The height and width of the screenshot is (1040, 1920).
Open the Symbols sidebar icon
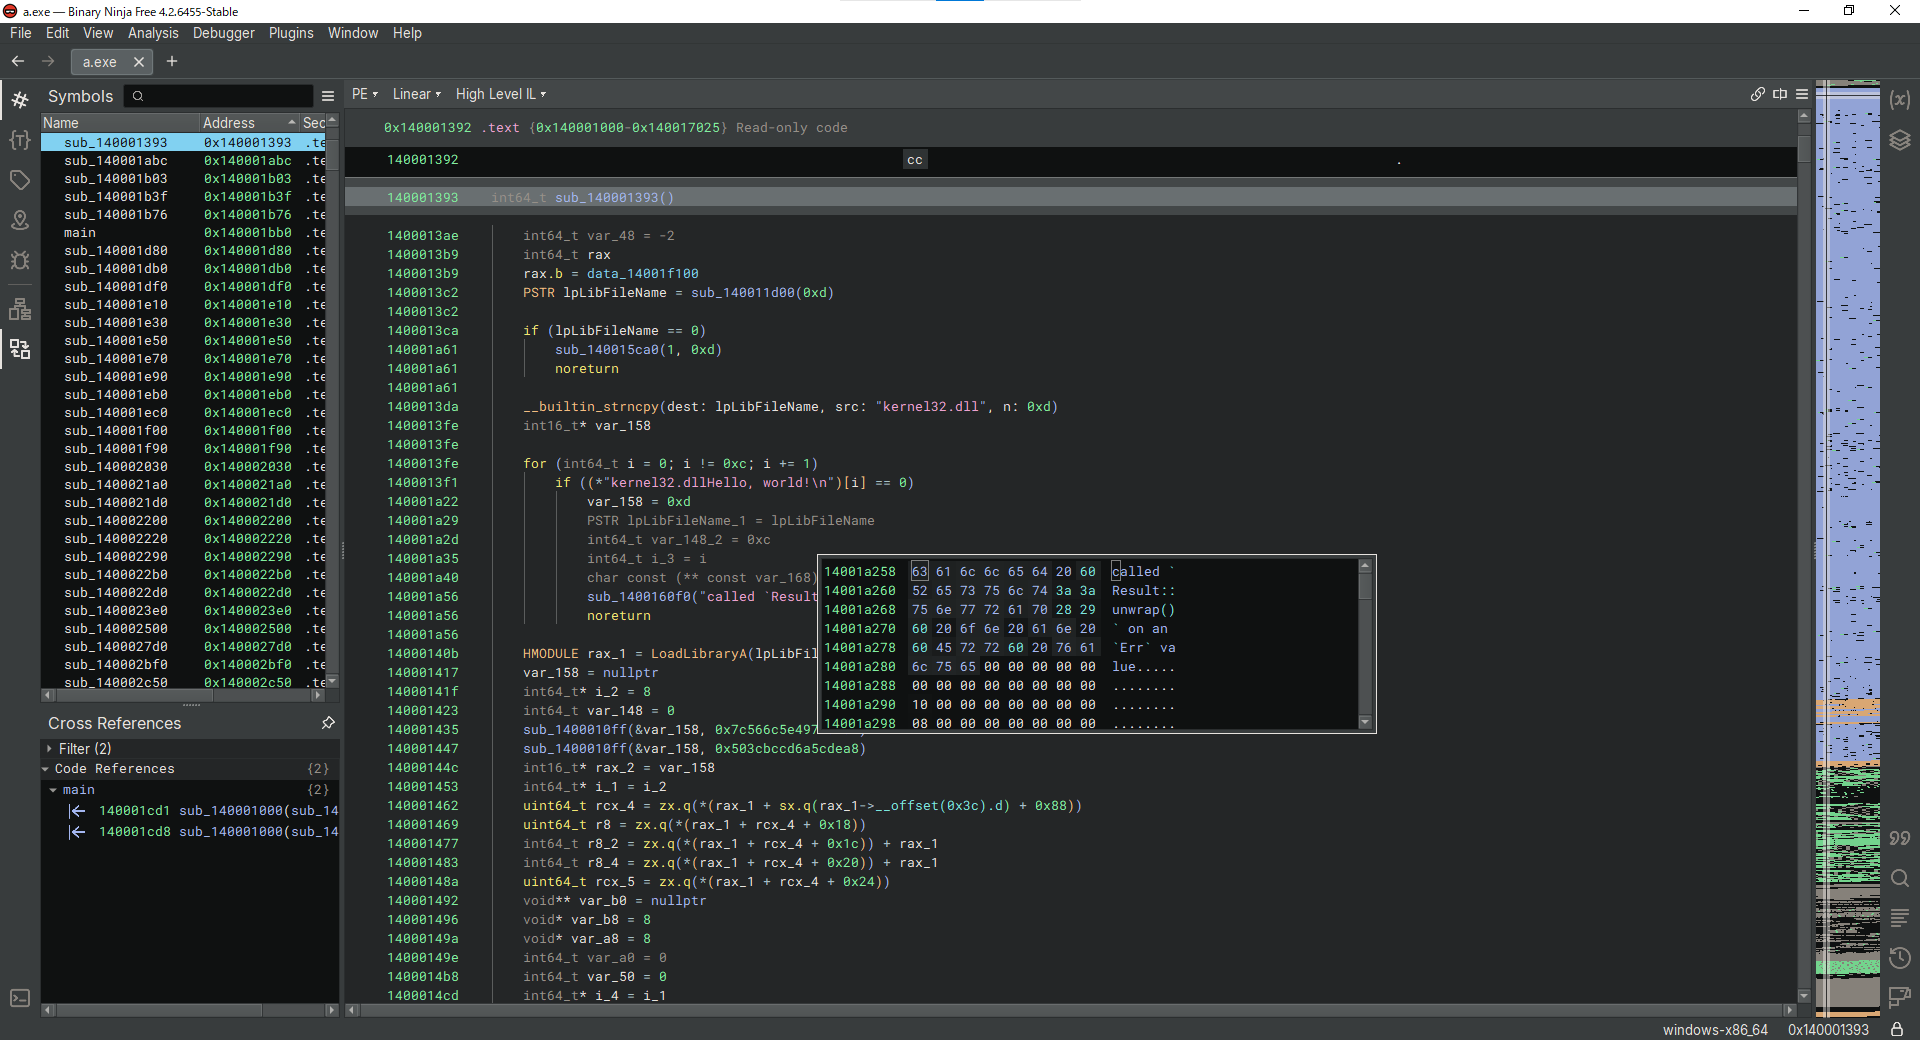coord(20,99)
